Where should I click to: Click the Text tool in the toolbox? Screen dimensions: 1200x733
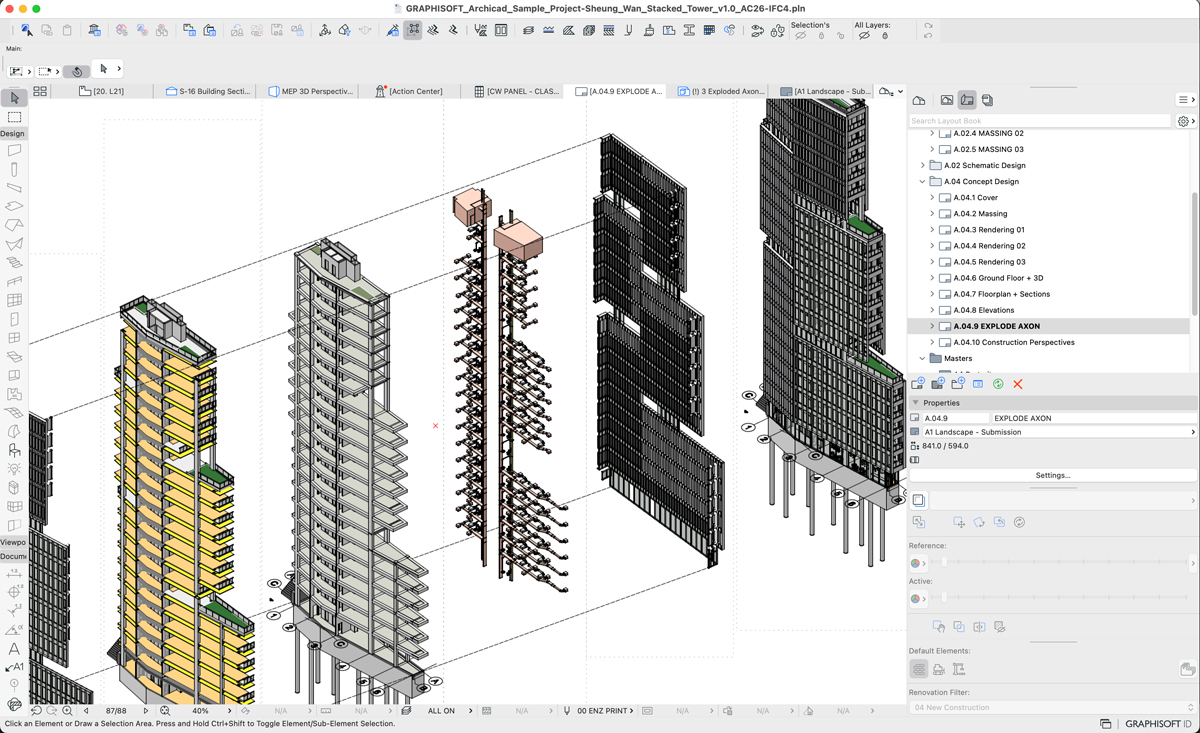click(14, 649)
